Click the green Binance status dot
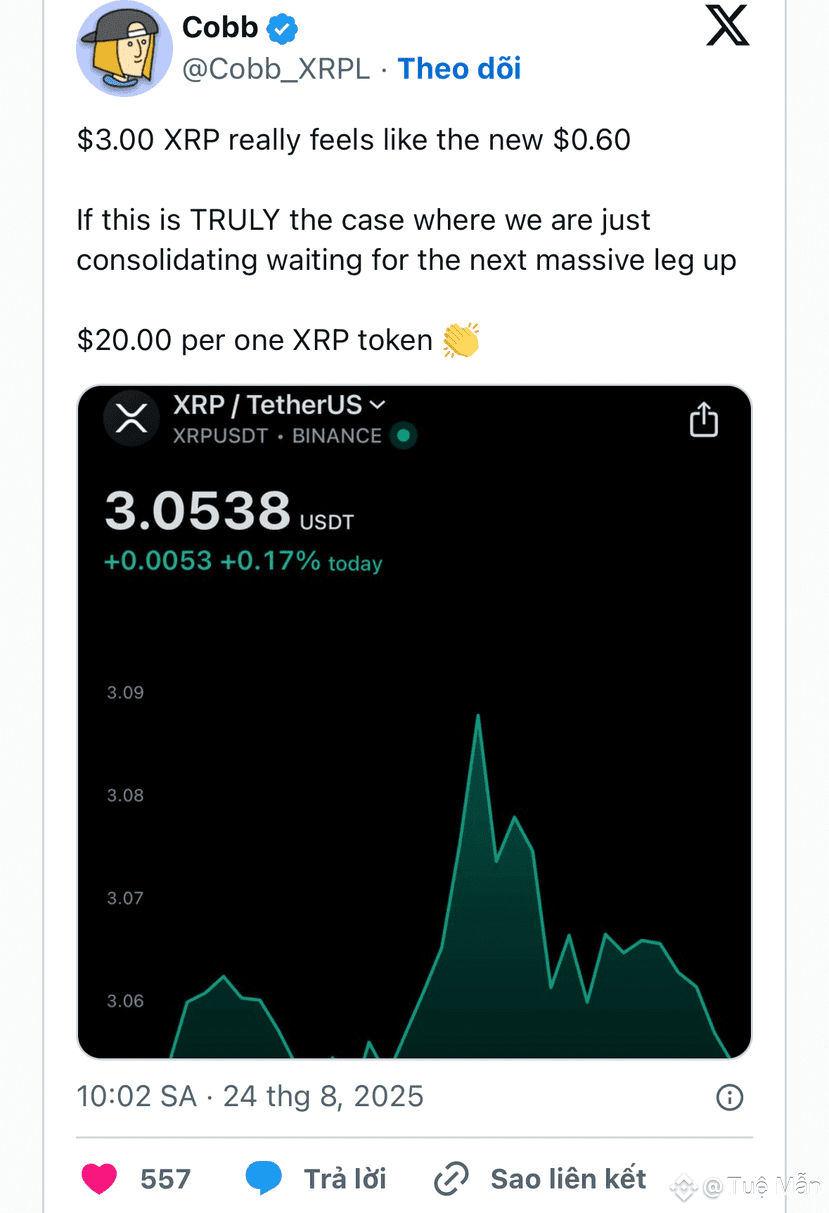 (x=403, y=436)
